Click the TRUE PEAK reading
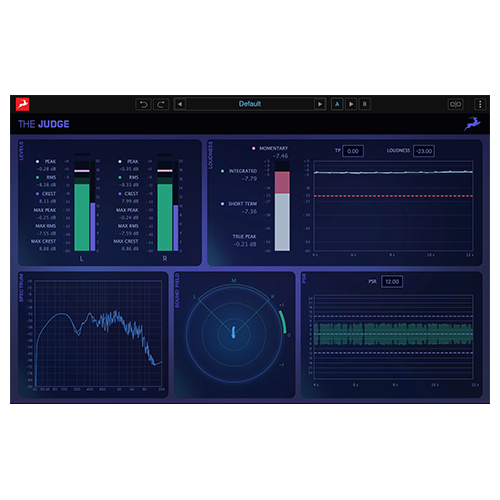The width and height of the screenshot is (500, 500). coord(245,244)
